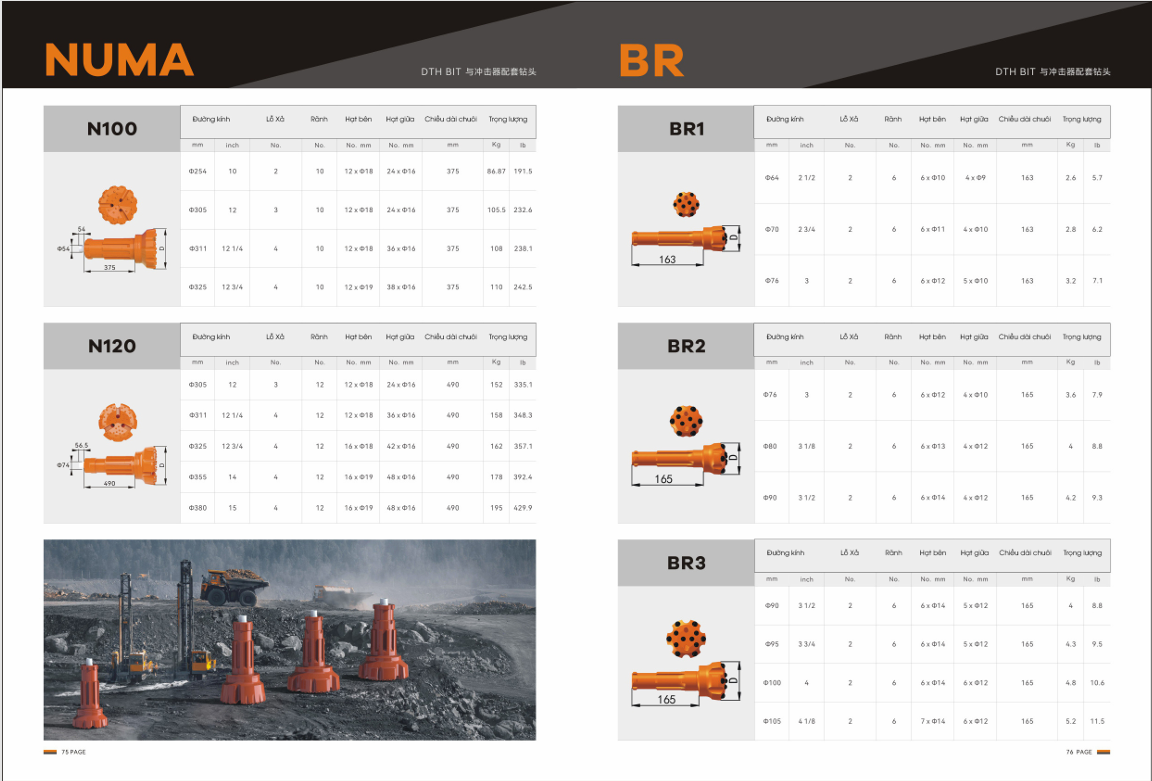Select the 'Φ355' diameter cell in N120
1152x781 pixels.
198,477
